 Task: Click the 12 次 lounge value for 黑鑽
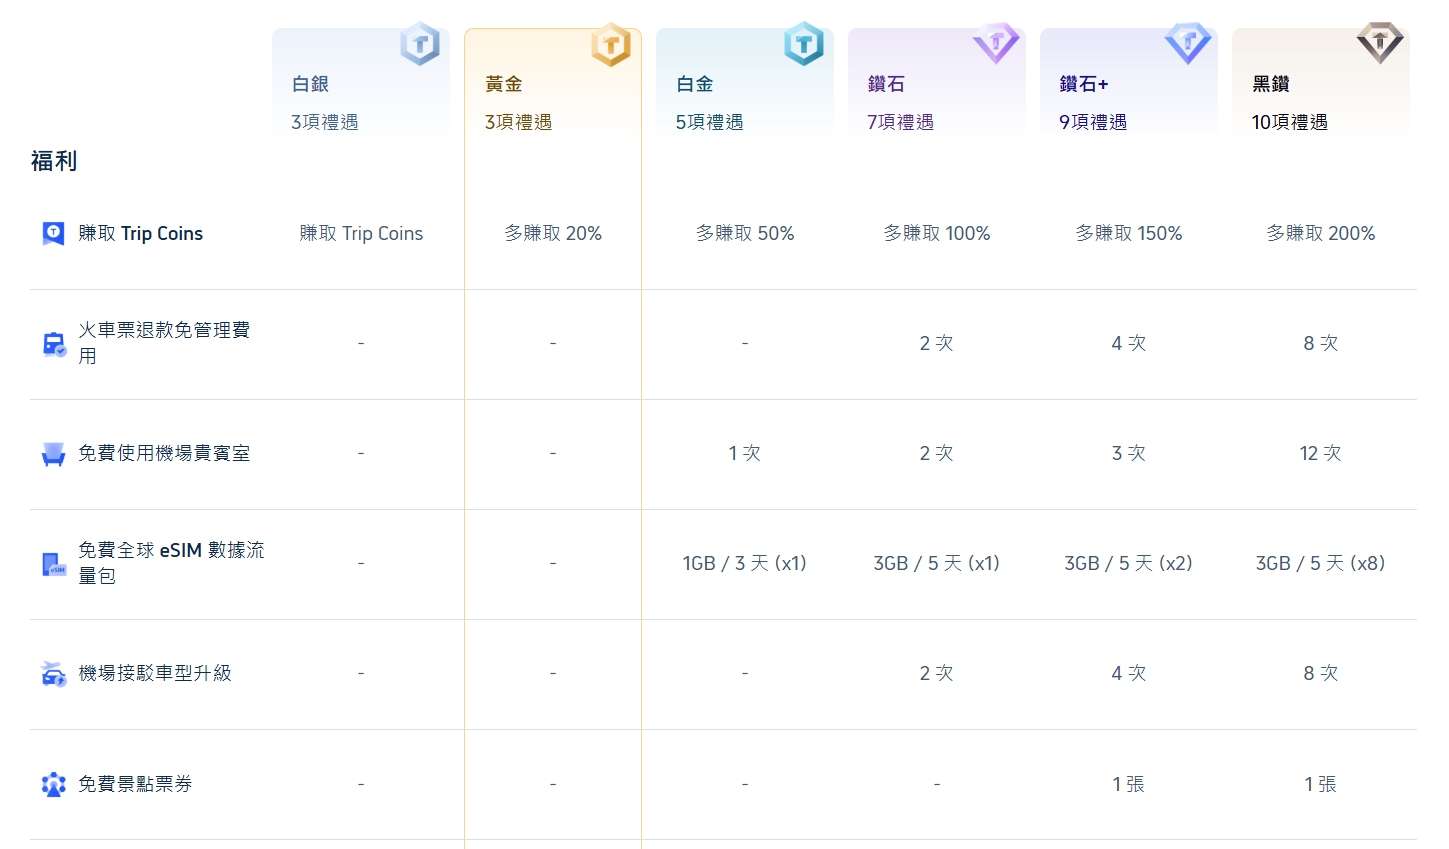pos(1321,452)
